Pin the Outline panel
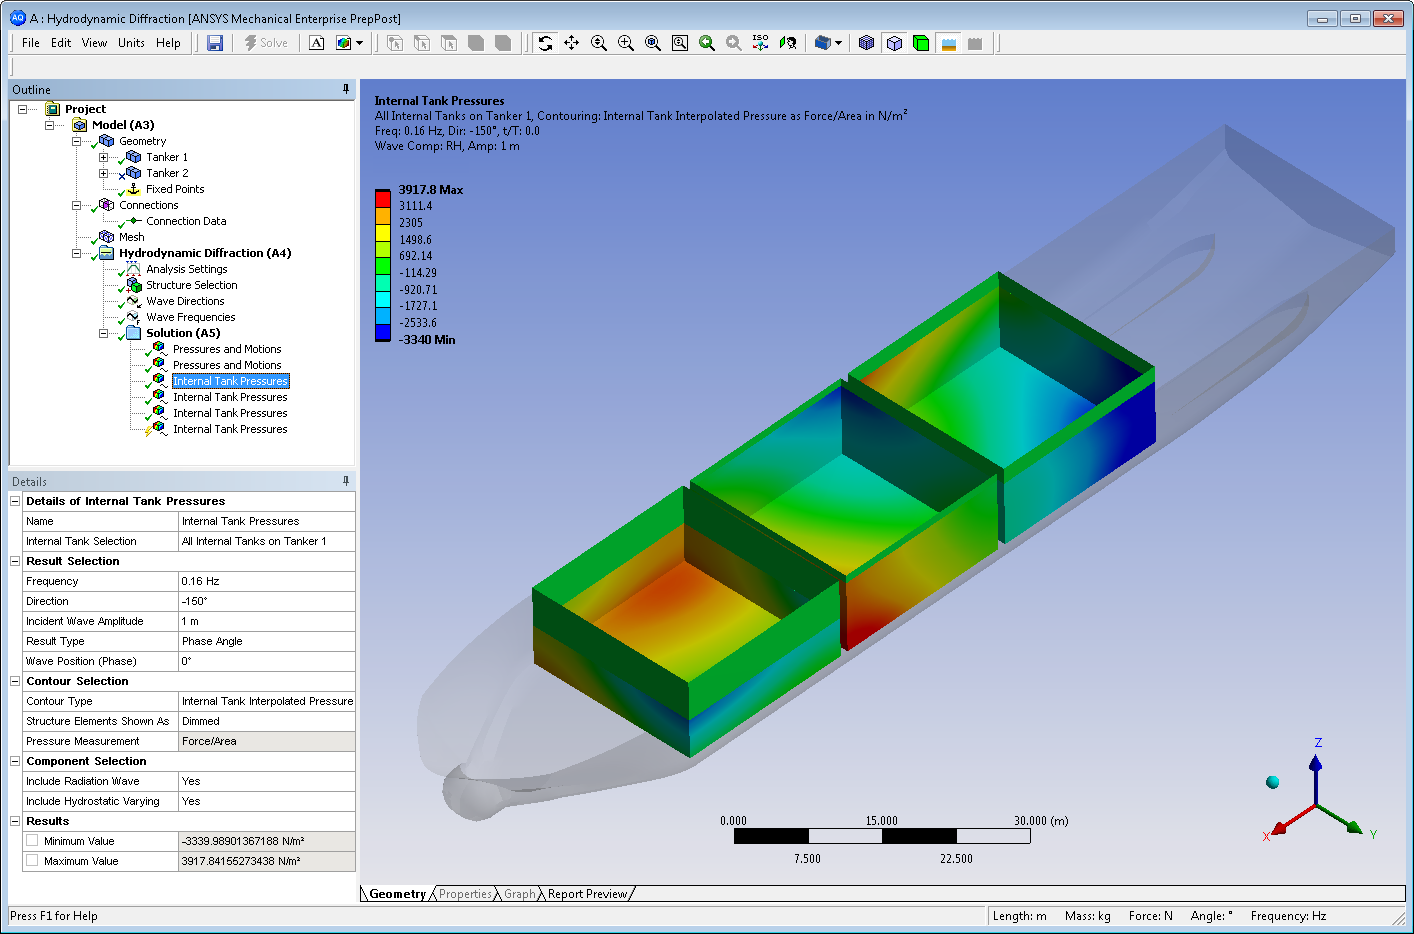 tap(346, 89)
